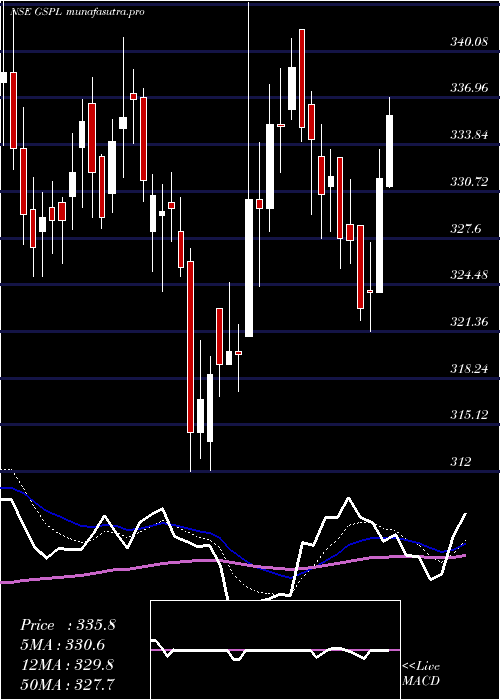Image resolution: width=500 pixels, height=700 pixels.
Task: Click inside the Live MACD mini chart
Action: pos(275,650)
